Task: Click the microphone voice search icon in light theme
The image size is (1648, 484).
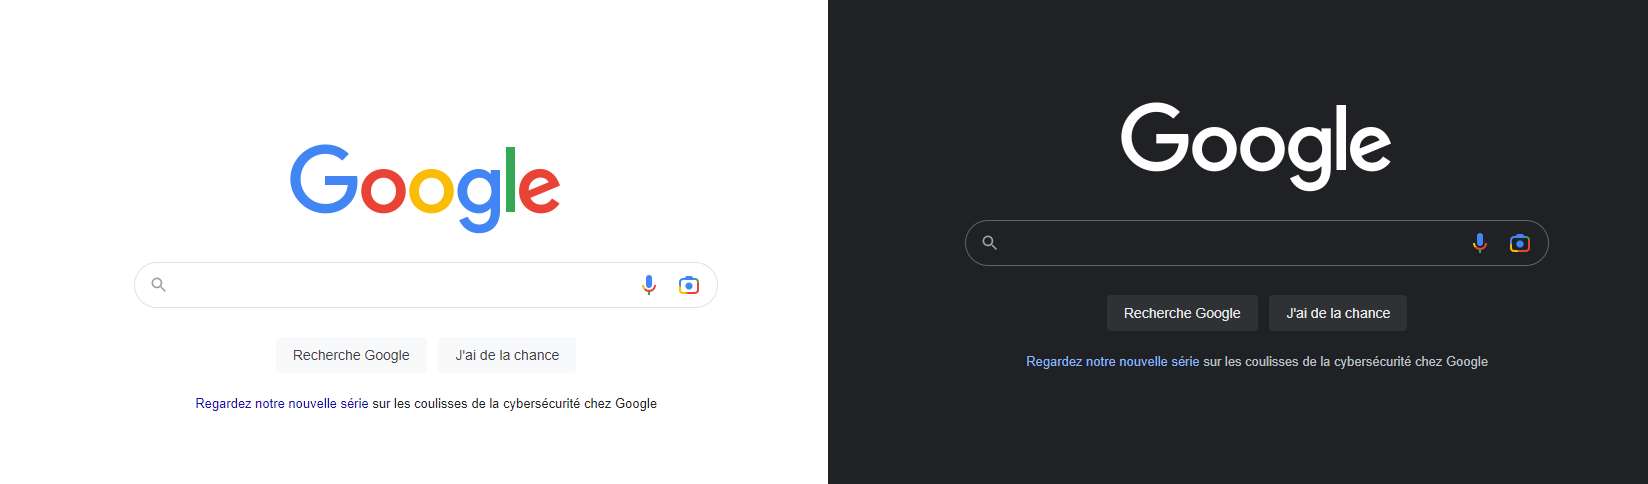Action: pos(649,285)
